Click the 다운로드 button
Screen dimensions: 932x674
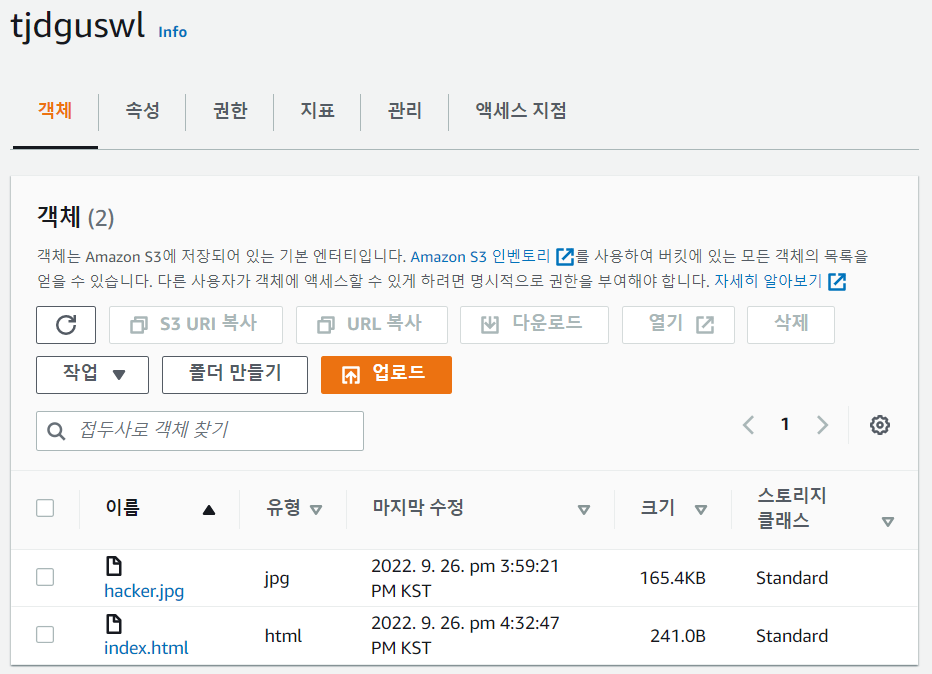coord(534,325)
